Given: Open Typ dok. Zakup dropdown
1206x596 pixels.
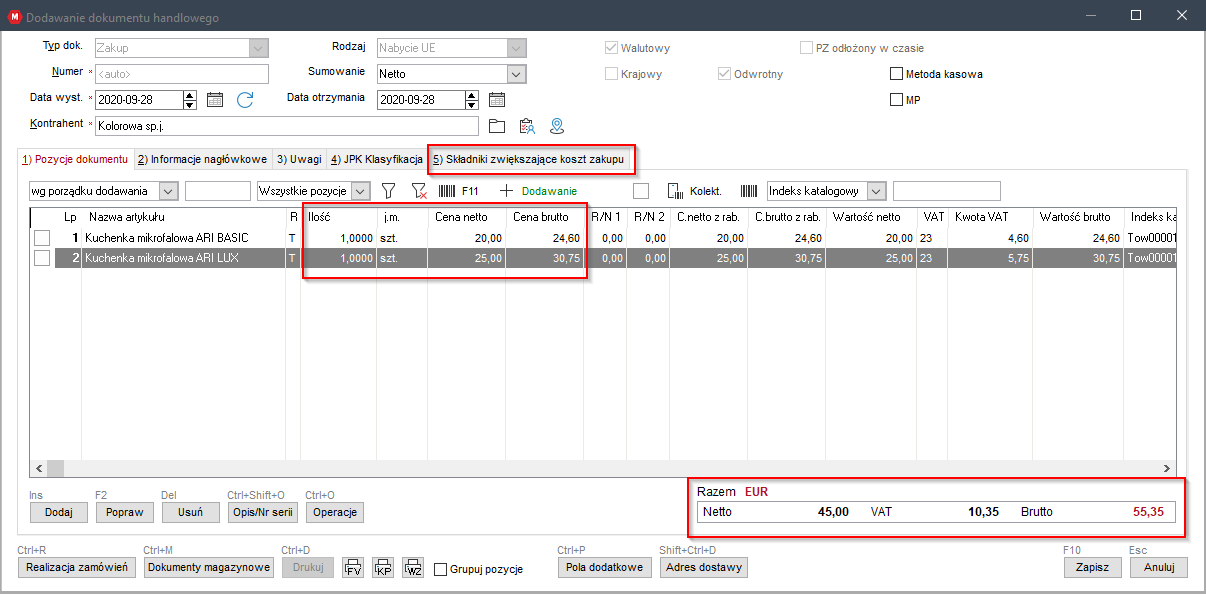Looking at the screenshot, I should coord(259,48).
